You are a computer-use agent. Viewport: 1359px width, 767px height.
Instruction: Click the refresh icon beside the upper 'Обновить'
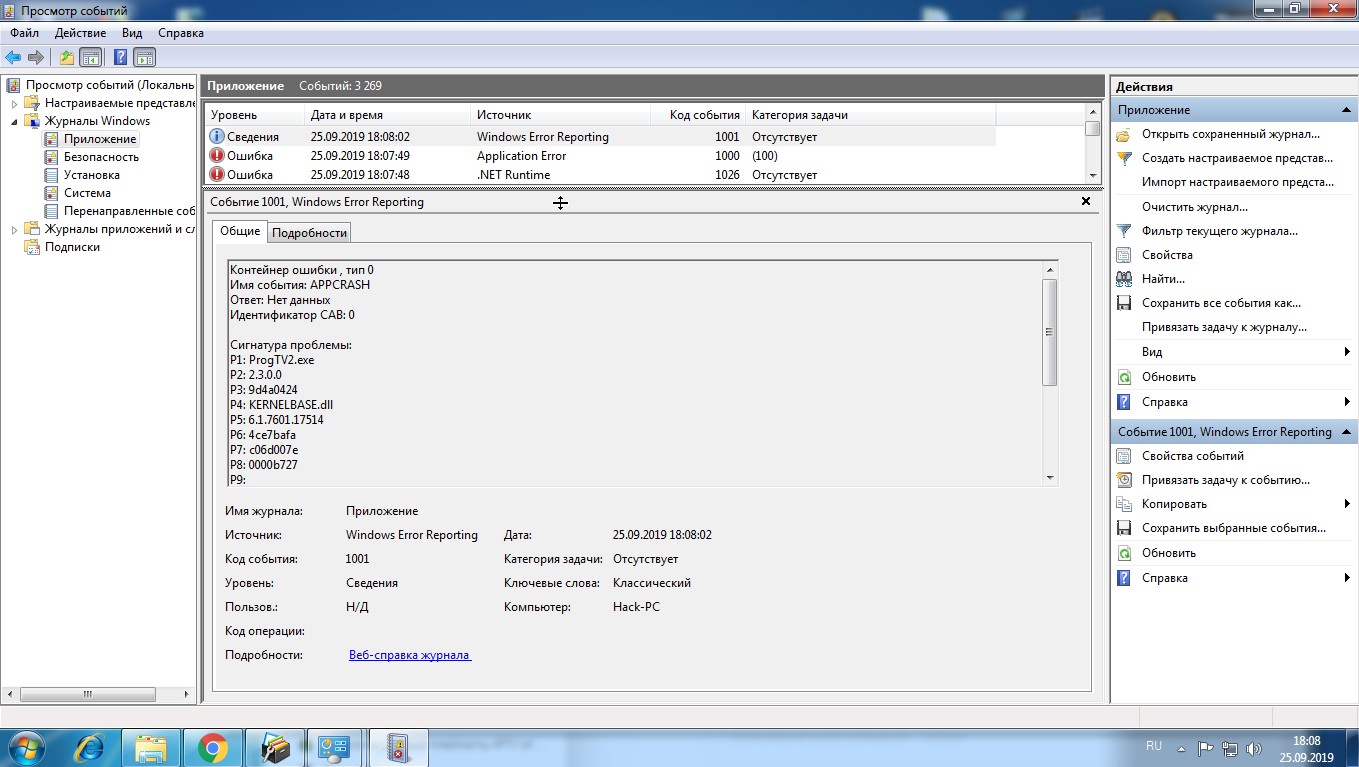(x=1124, y=377)
